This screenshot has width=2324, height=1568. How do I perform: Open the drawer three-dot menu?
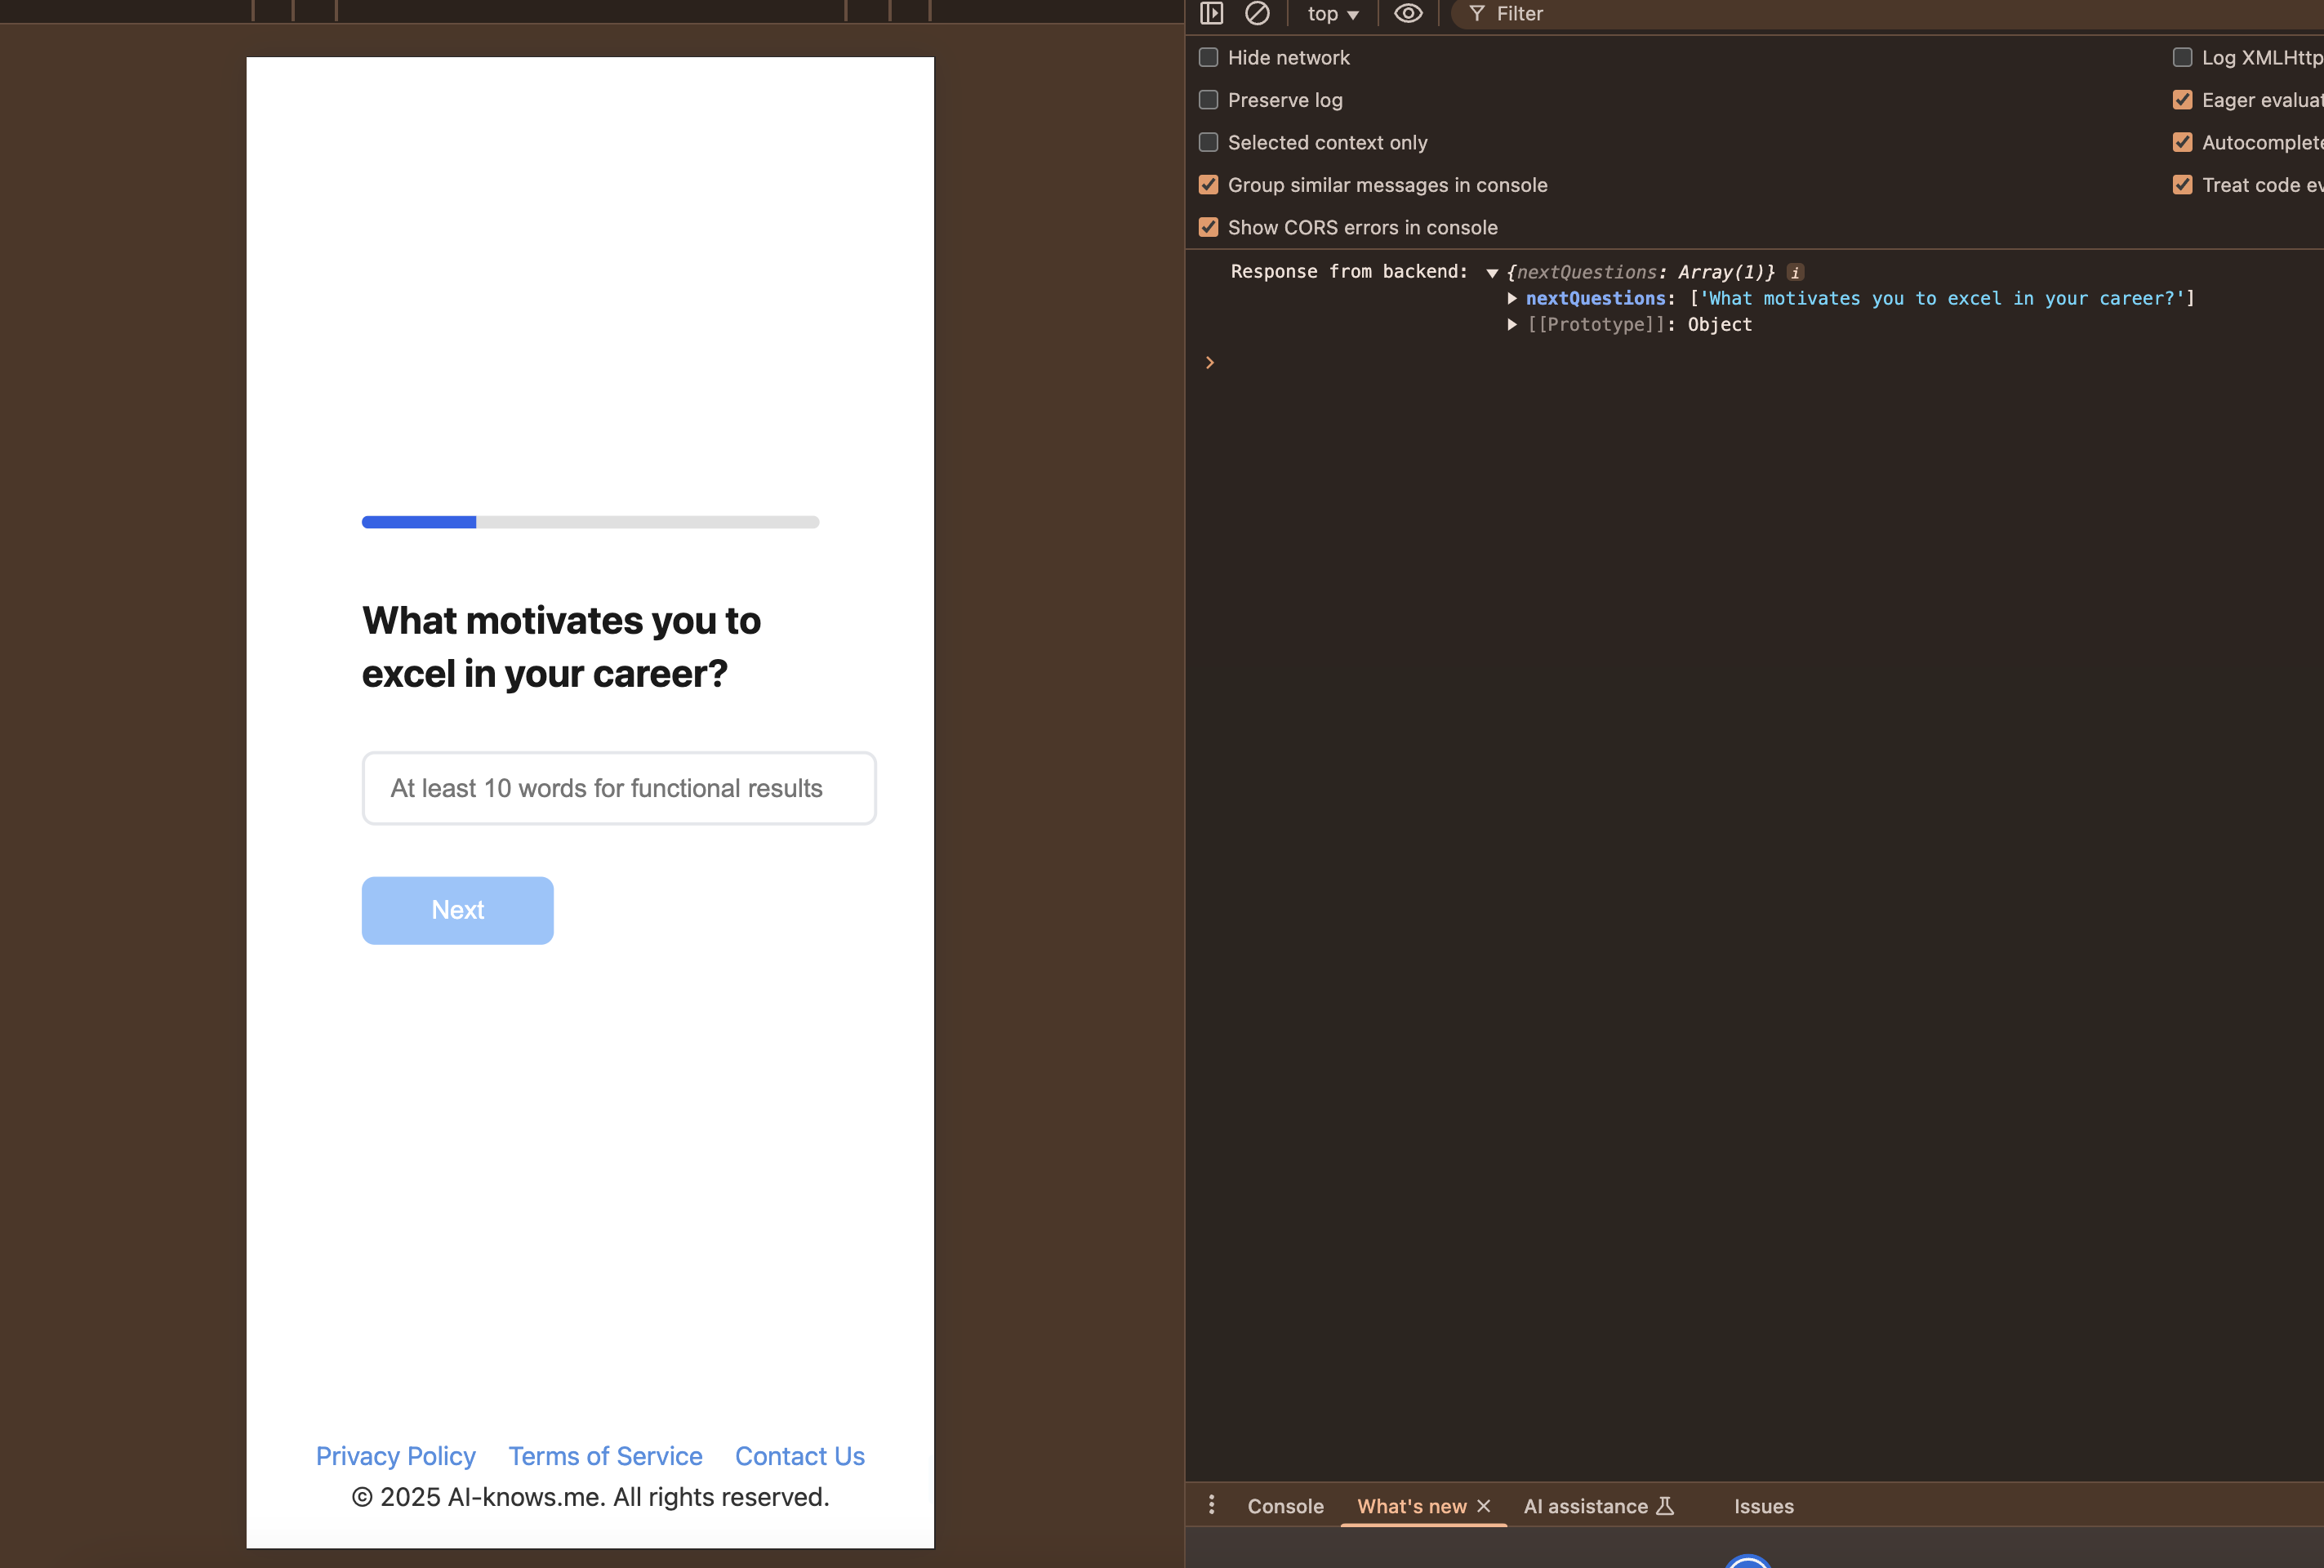(1211, 1505)
